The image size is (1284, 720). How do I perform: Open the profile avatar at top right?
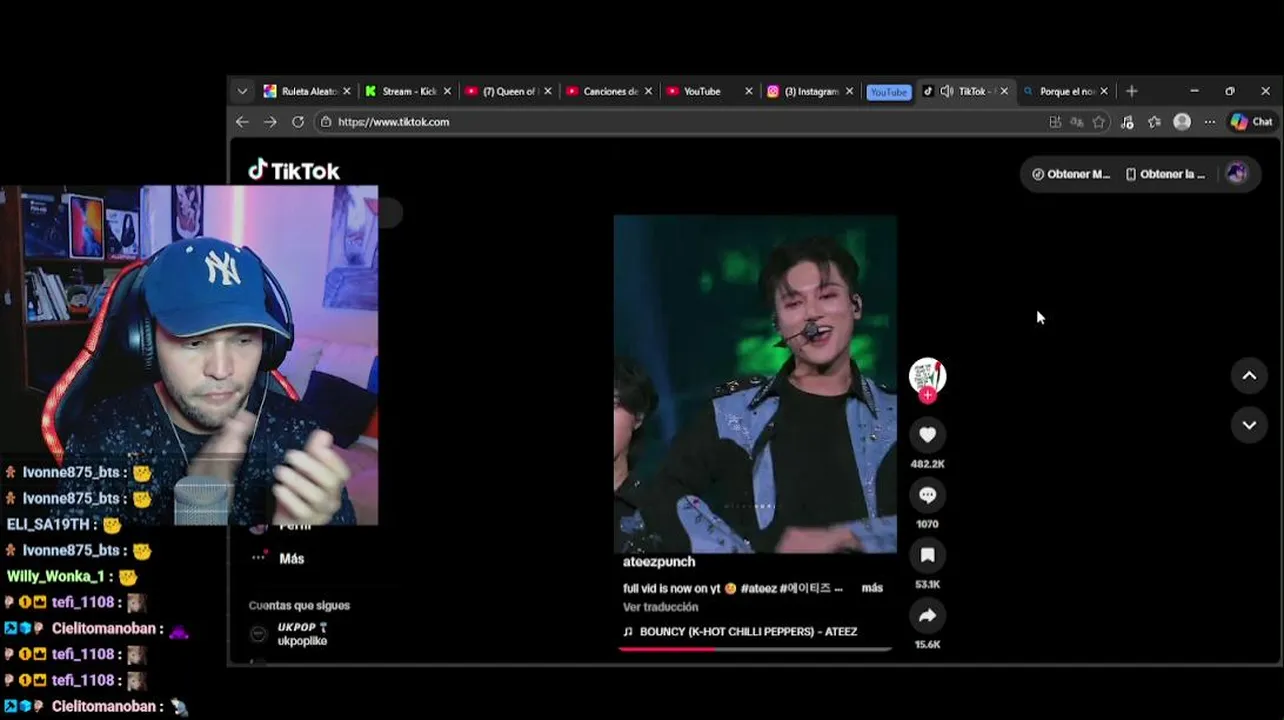pos(1236,173)
